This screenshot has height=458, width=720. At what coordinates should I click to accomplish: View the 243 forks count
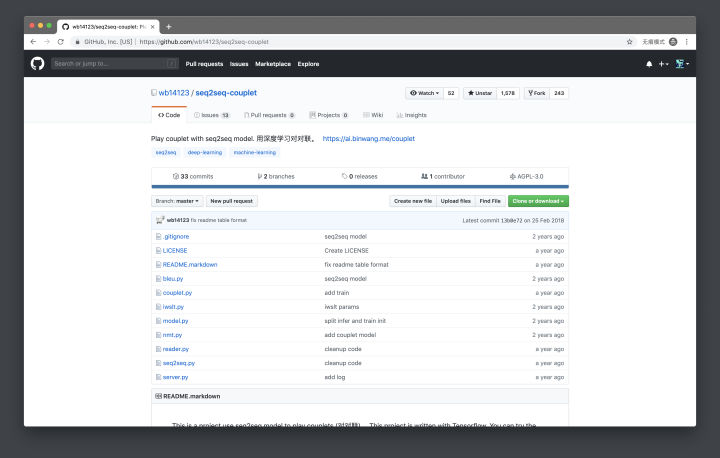559,93
